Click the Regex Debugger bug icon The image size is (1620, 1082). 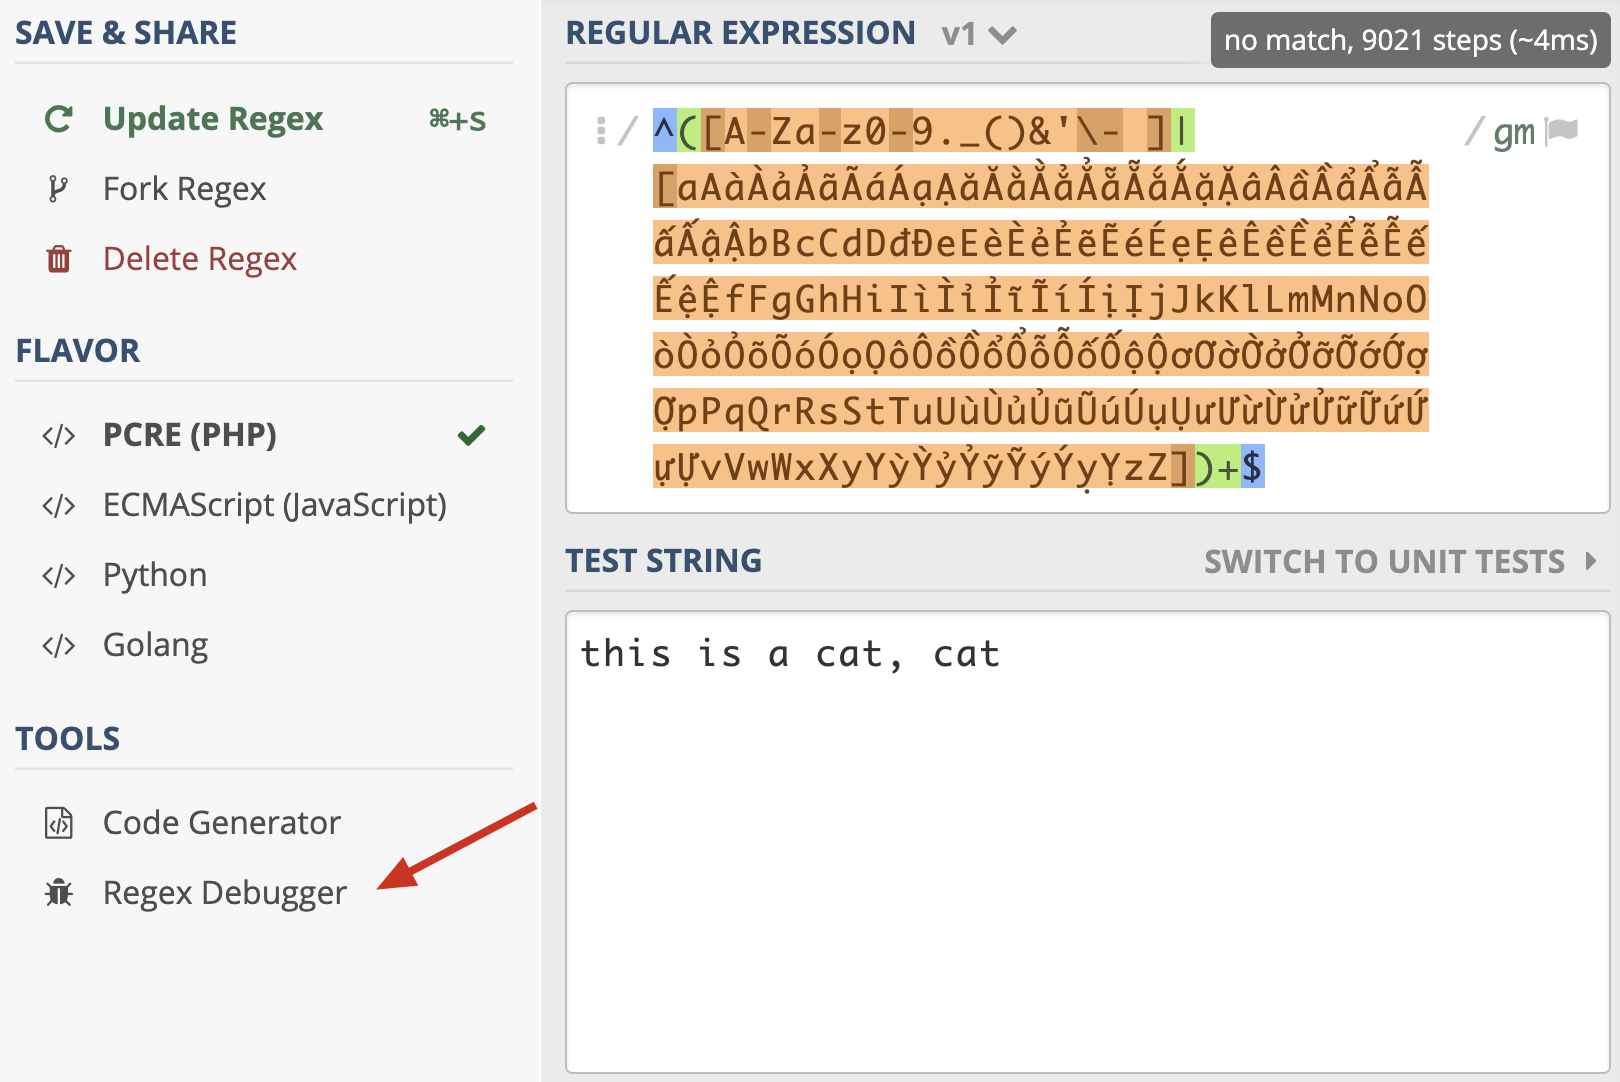[59, 892]
